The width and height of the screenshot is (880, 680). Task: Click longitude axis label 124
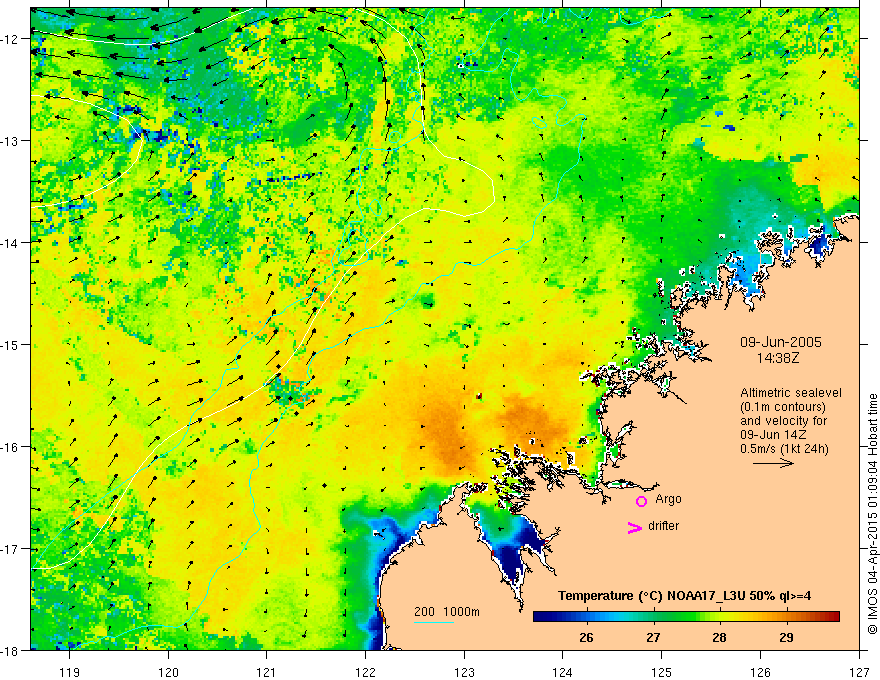click(563, 672)
